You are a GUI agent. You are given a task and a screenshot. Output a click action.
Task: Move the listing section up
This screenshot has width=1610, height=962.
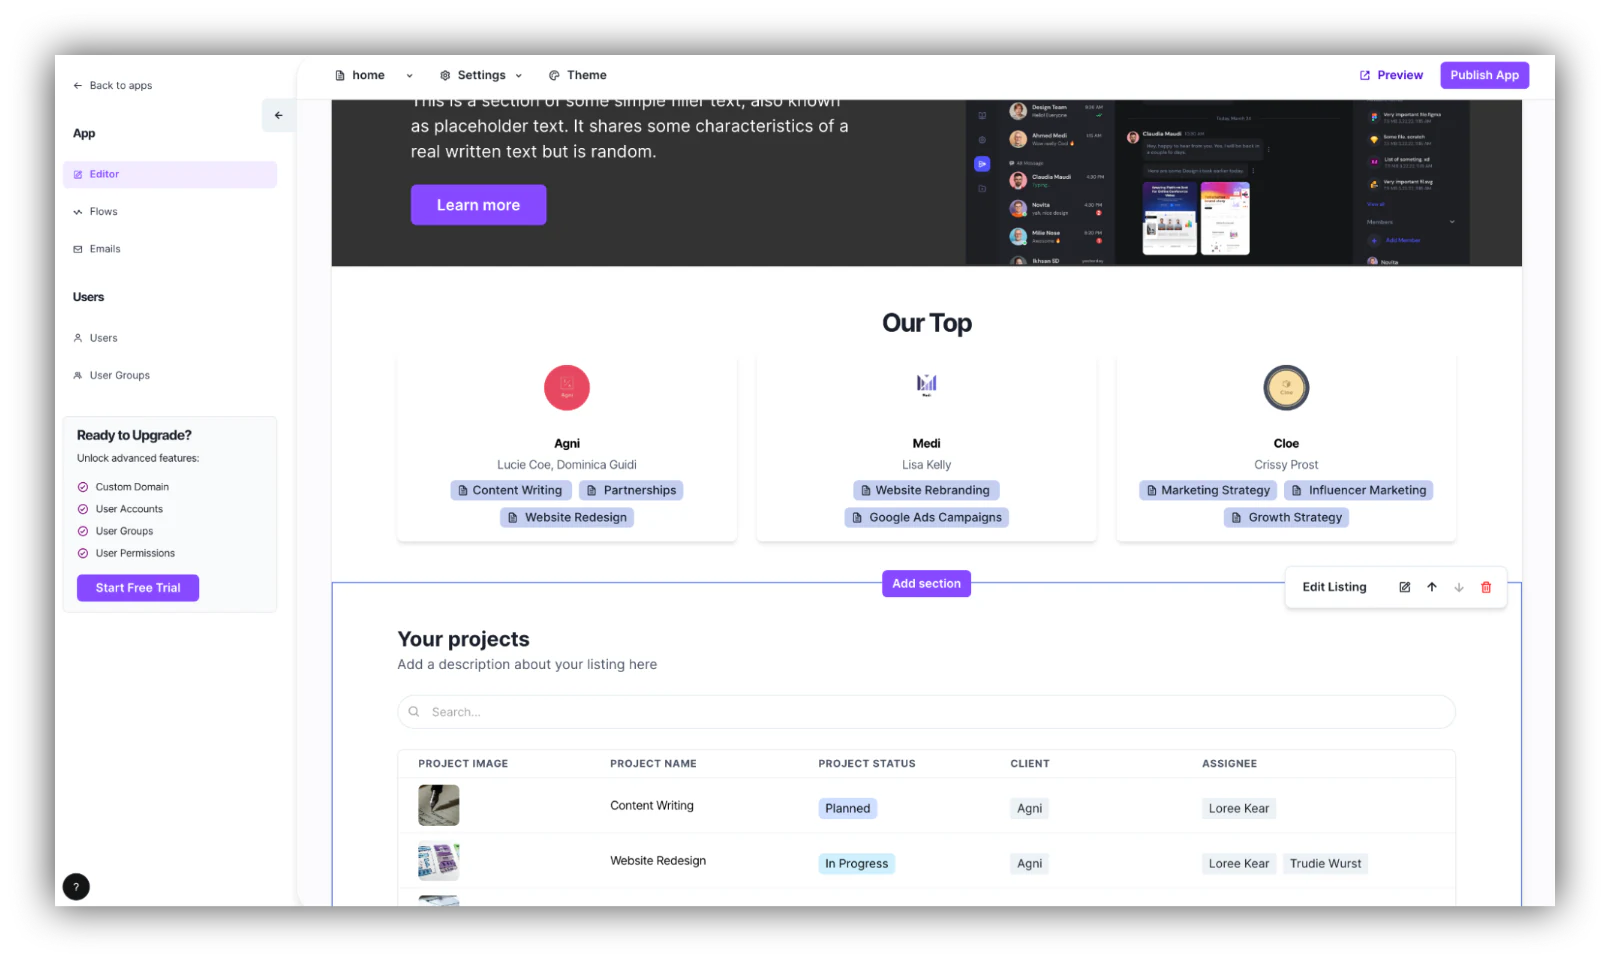tap(1432, 588)
